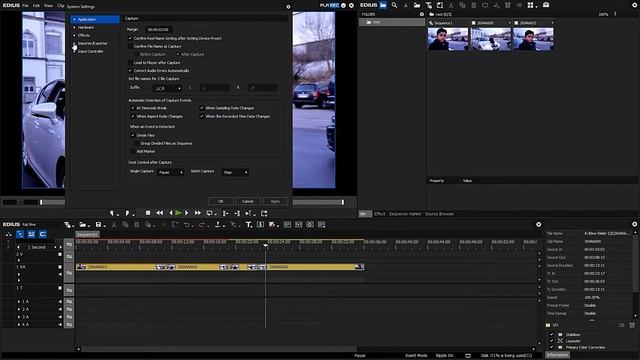Screen dimensions: 640x360
Task: Click the green Play button
Action: [178, 213]
